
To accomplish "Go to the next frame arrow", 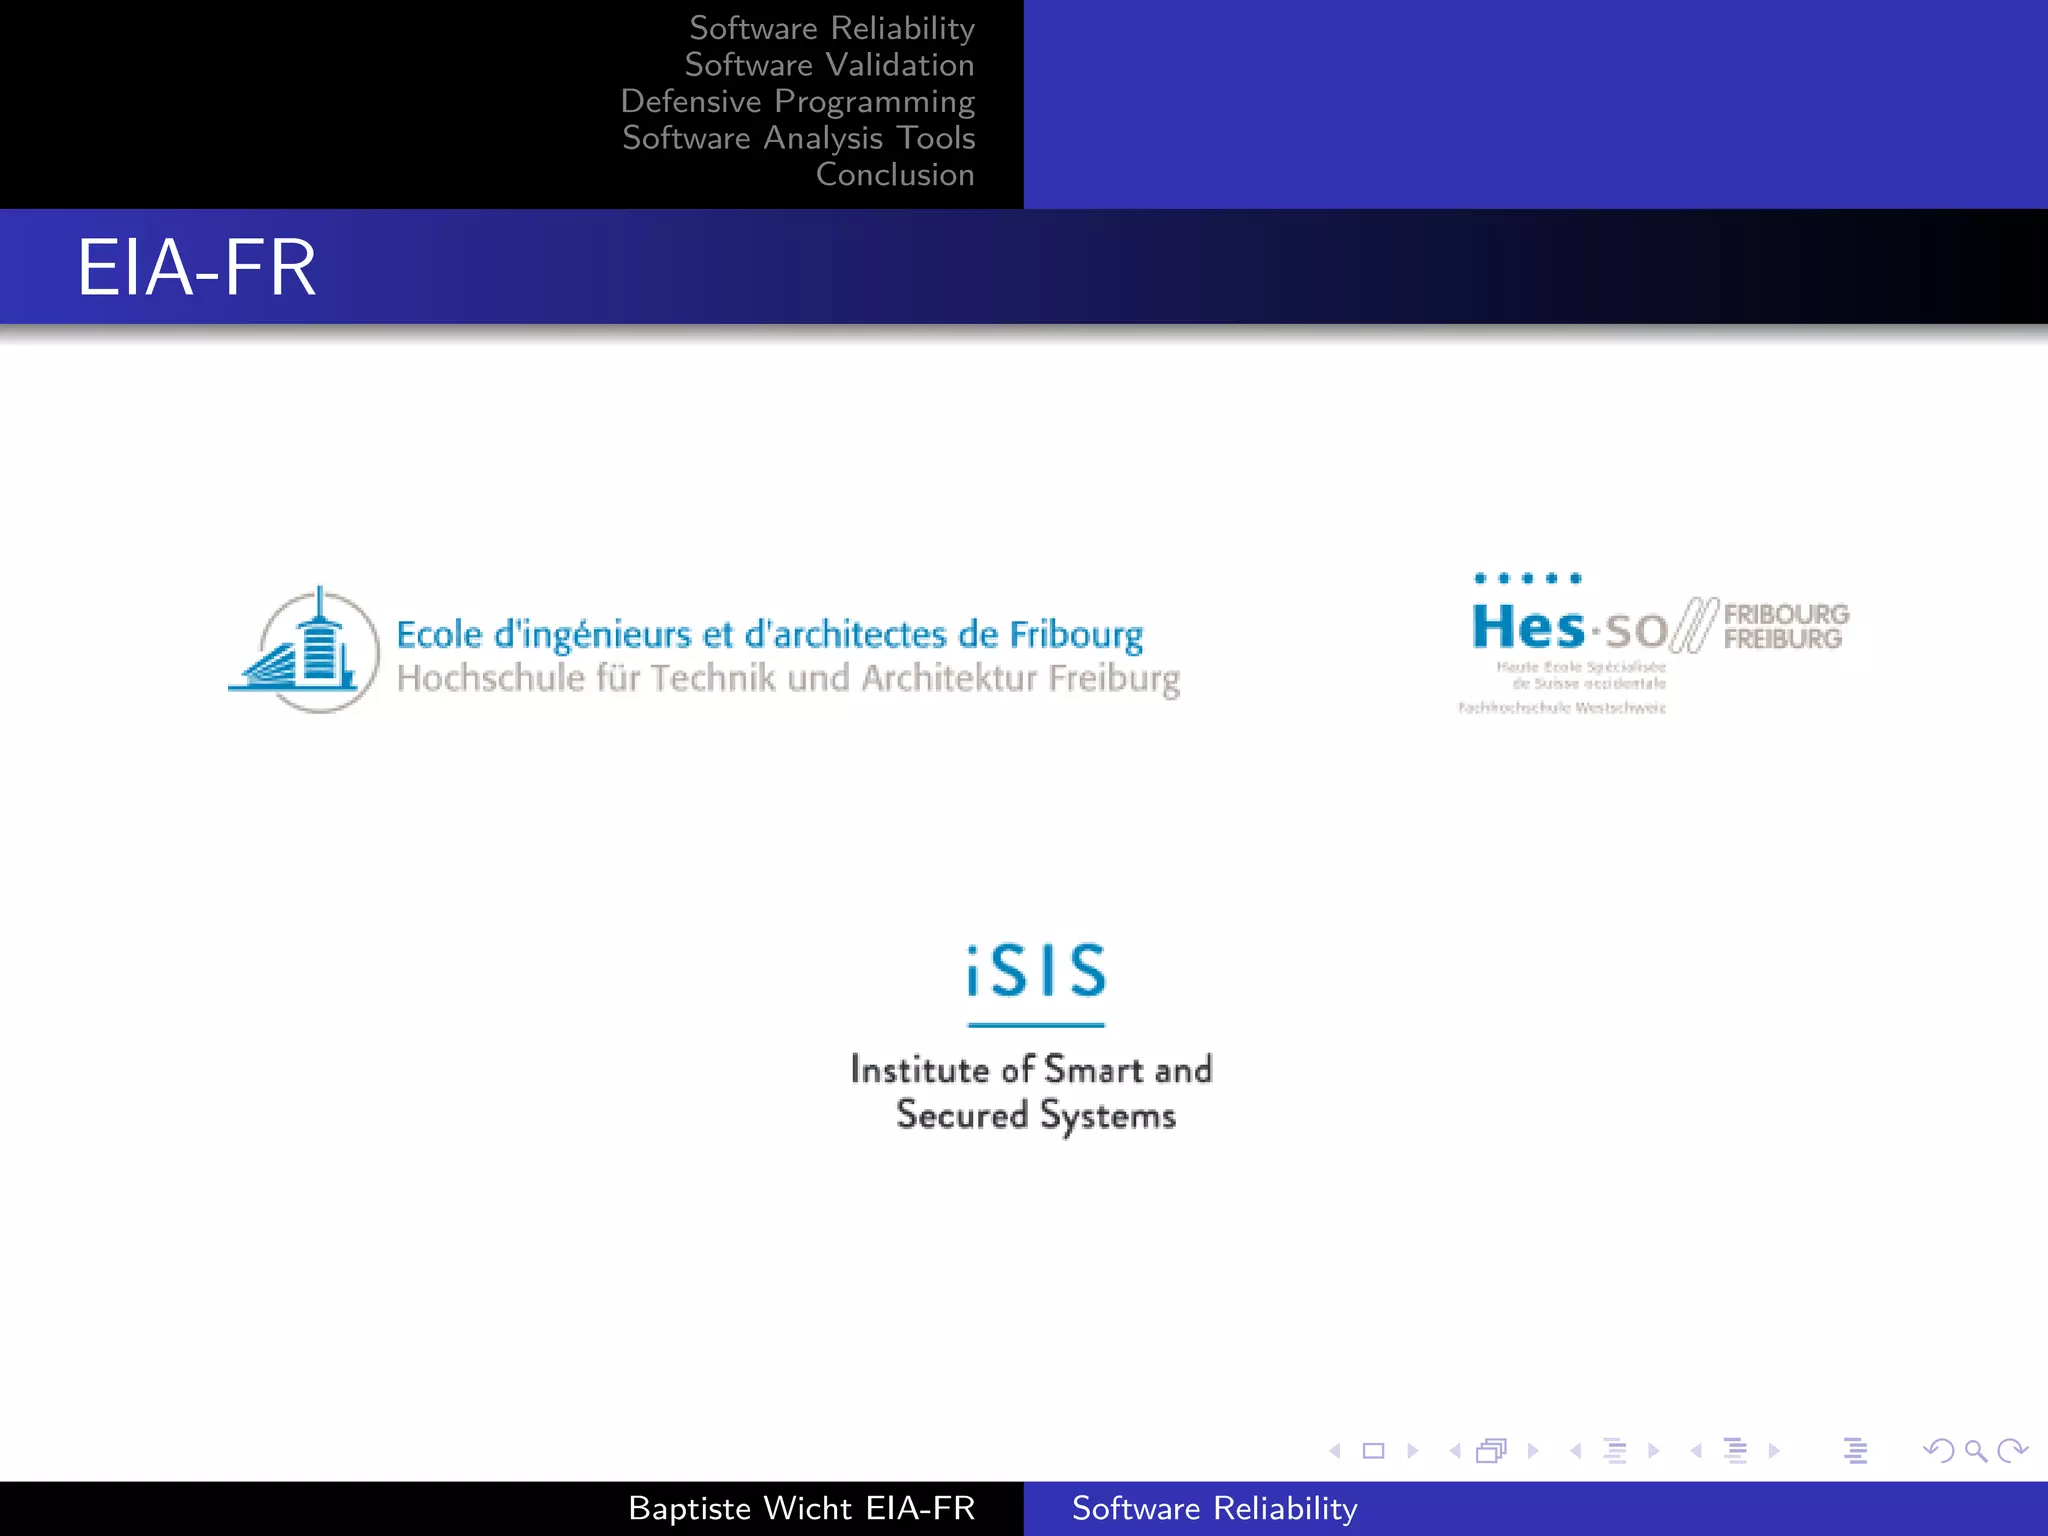I will 1533,1451.
